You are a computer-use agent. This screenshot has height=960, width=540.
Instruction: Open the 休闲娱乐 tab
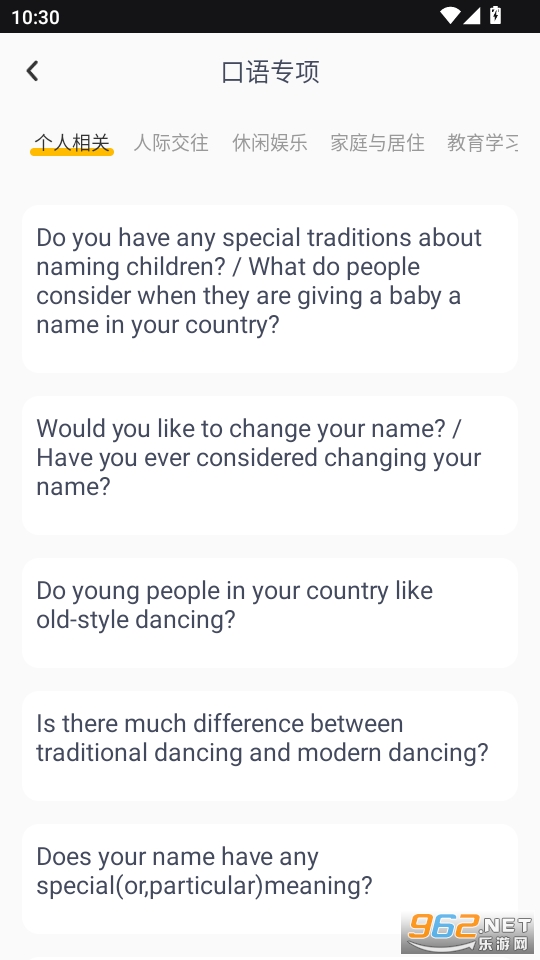(269, 143)
